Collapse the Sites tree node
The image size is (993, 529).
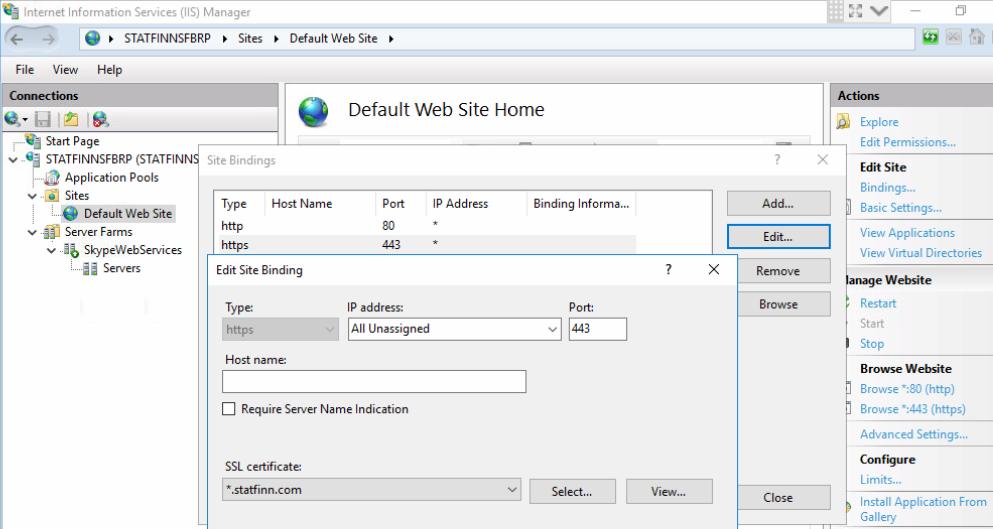point(33,196)
